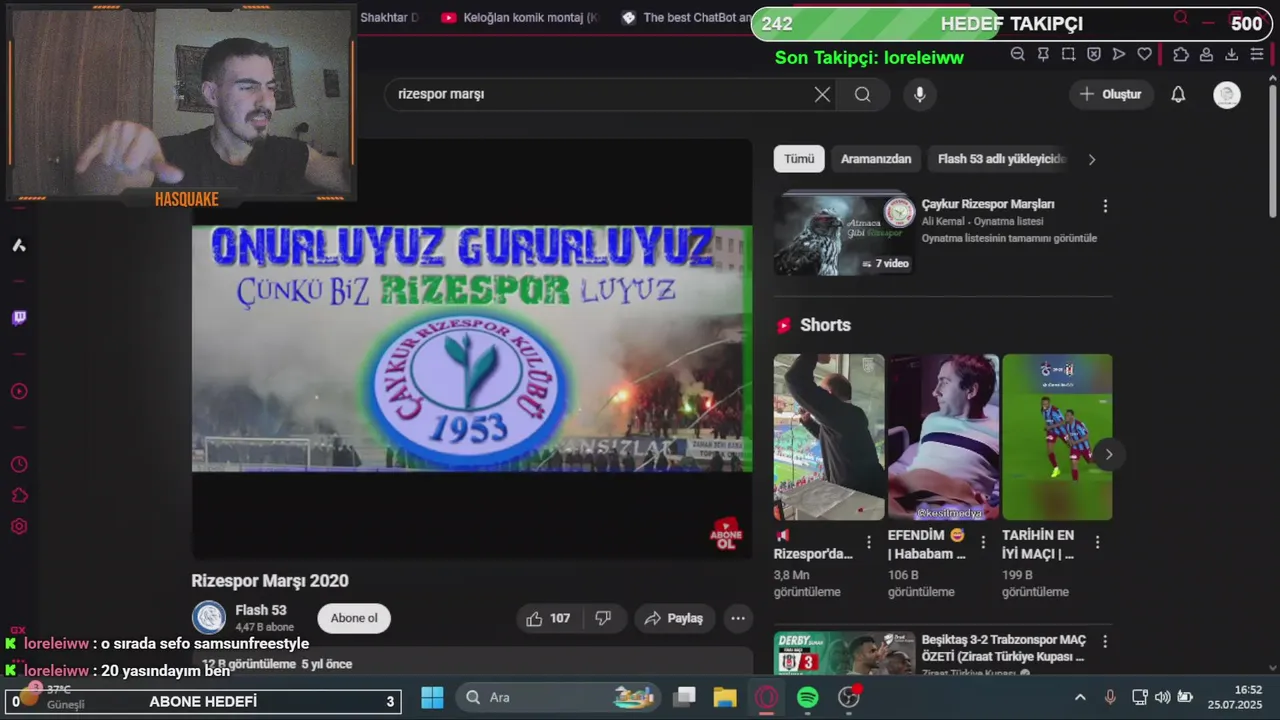Click the Windows taskbar search box
1280x720 pixels.
(x=557, y=698)
